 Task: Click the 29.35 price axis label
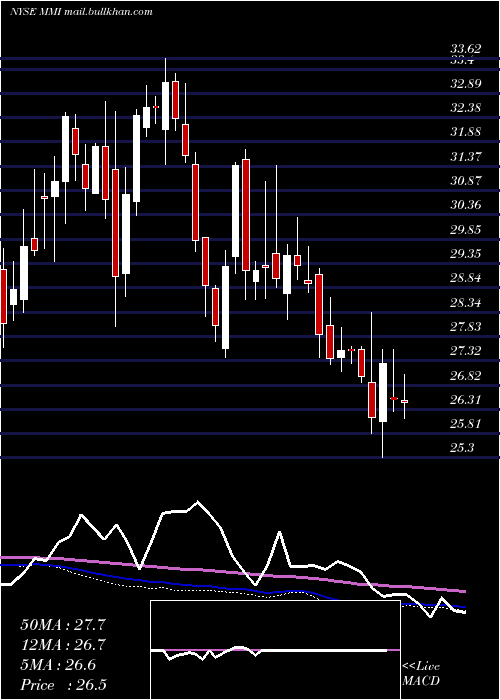tap(467, 254)
